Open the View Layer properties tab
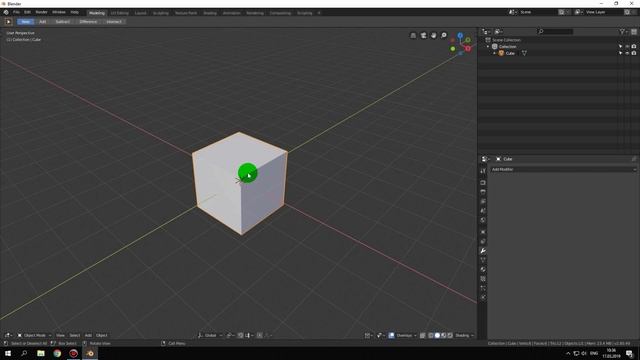 point(483,201)
